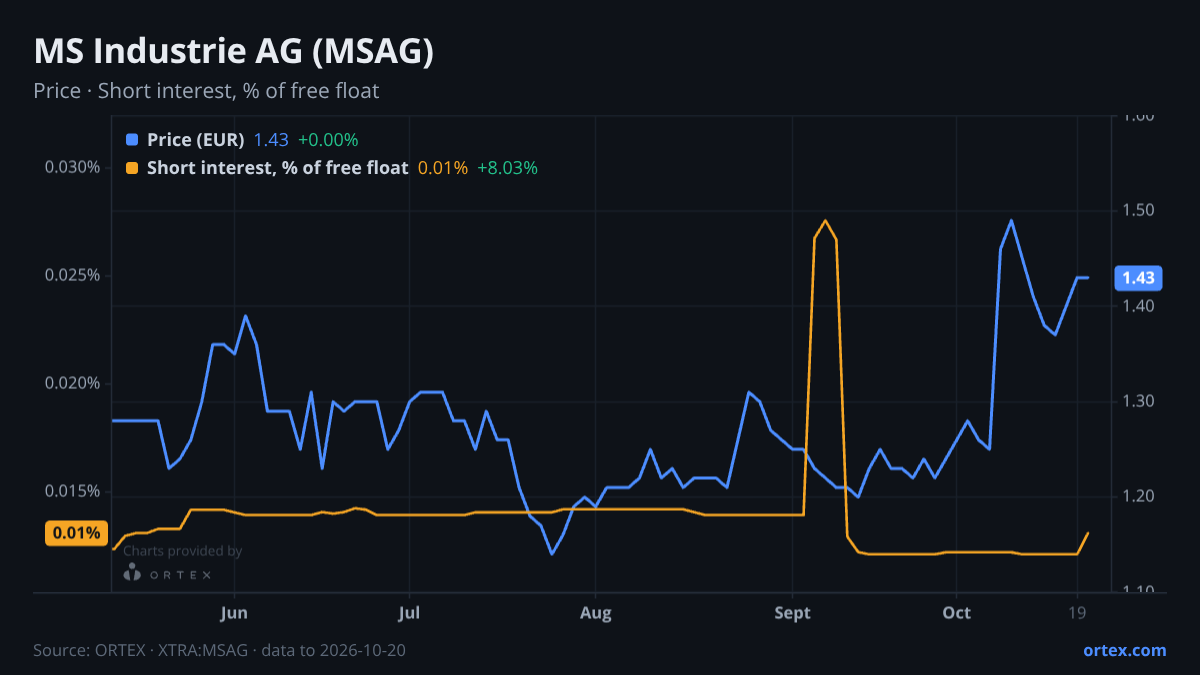Click the 1.50 right axis label
The width and height of the screenshot is (1200, 675).
(1139, 211)
